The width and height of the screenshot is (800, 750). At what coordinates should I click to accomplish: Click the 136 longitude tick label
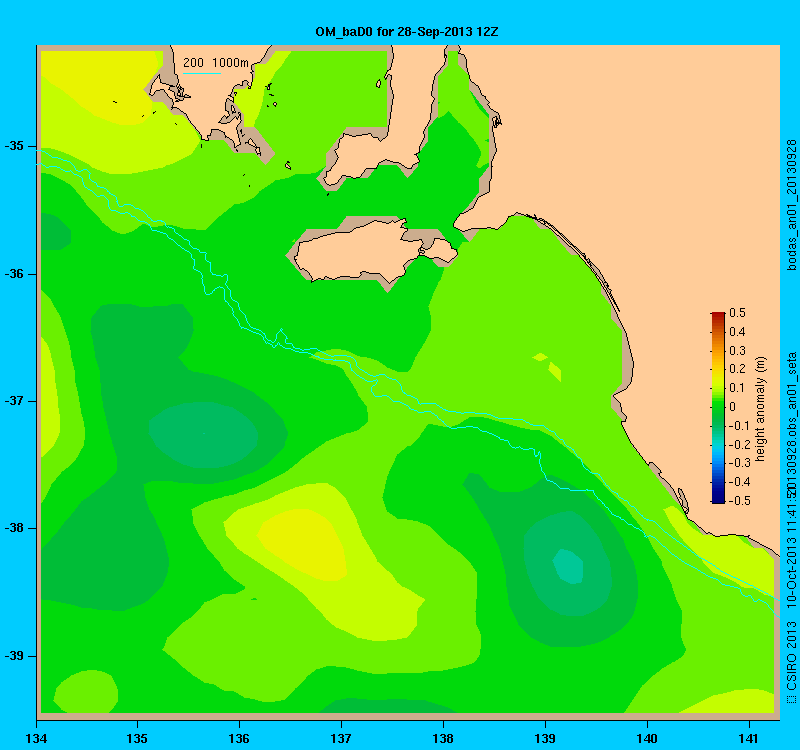(239, 738)
